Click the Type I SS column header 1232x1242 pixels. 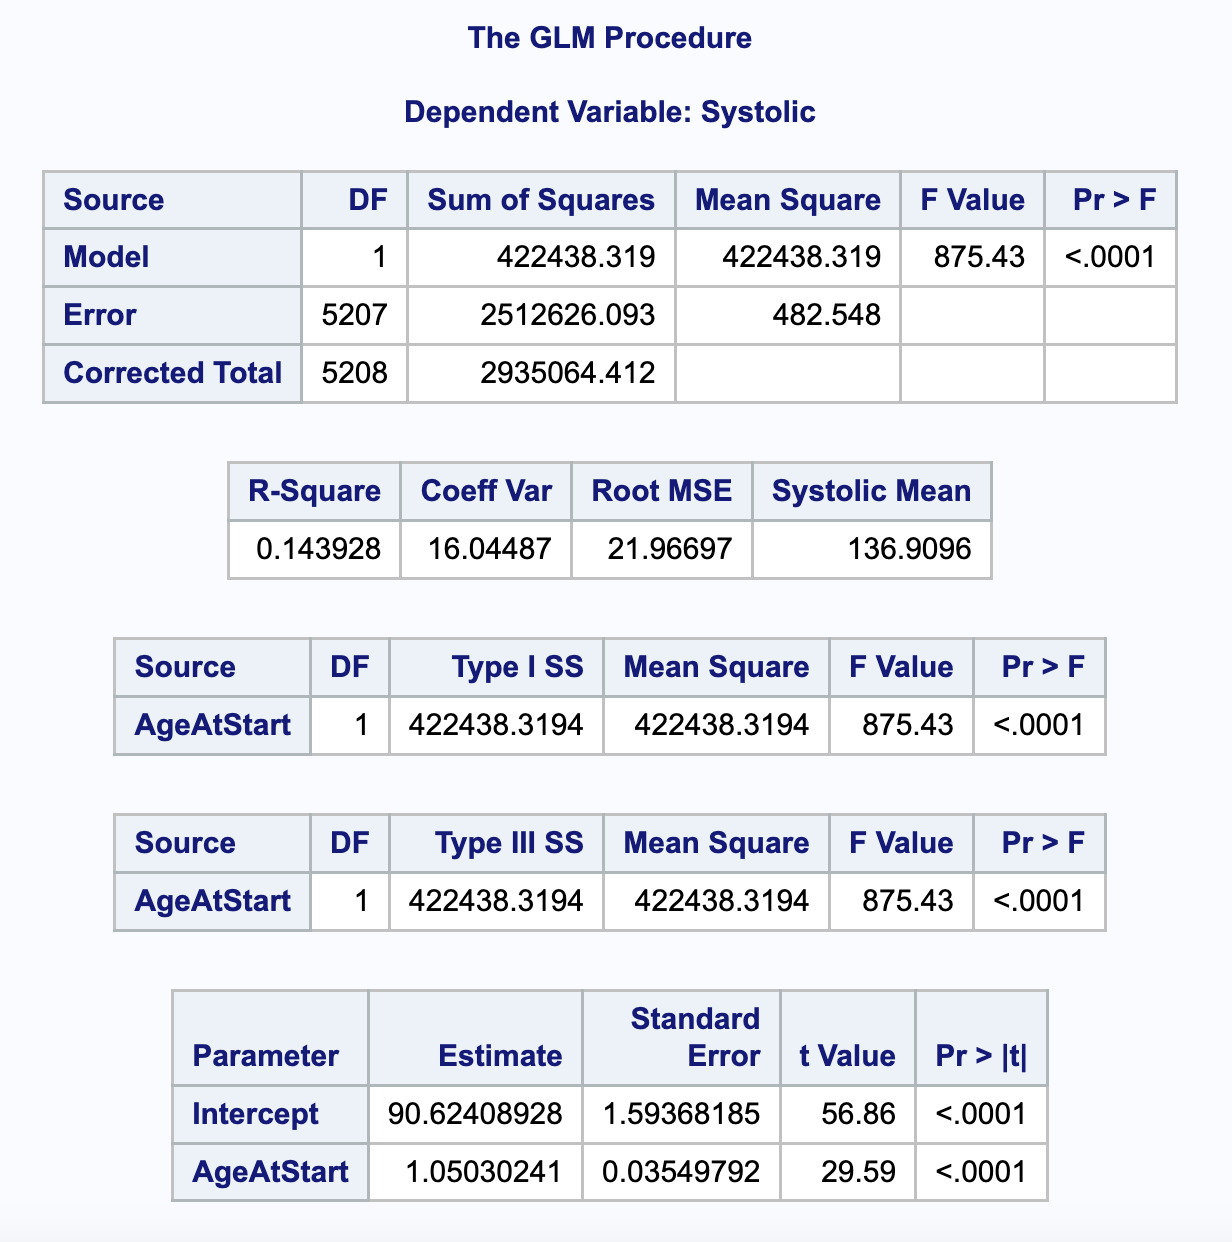tap(517, 667)
